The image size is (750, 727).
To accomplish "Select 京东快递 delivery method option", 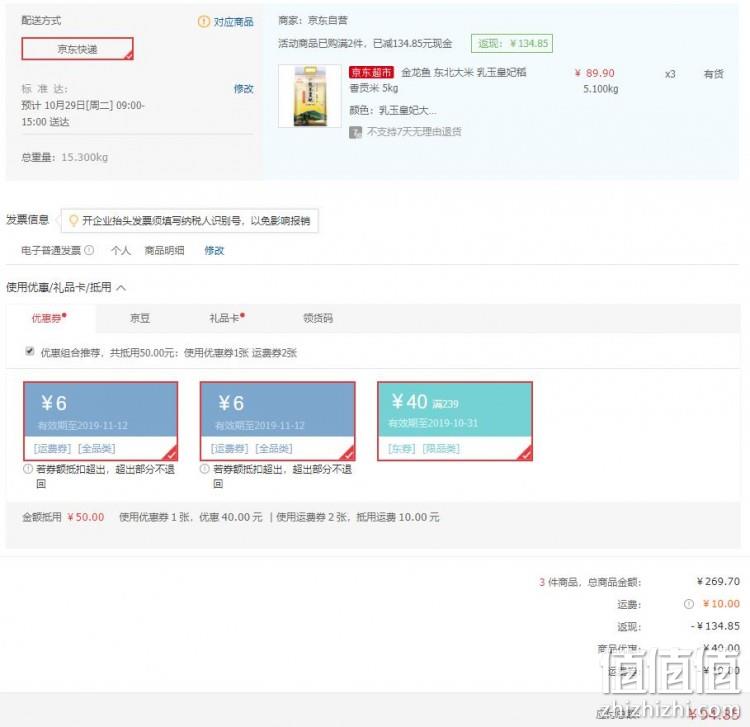I will [x=77, y=49].
